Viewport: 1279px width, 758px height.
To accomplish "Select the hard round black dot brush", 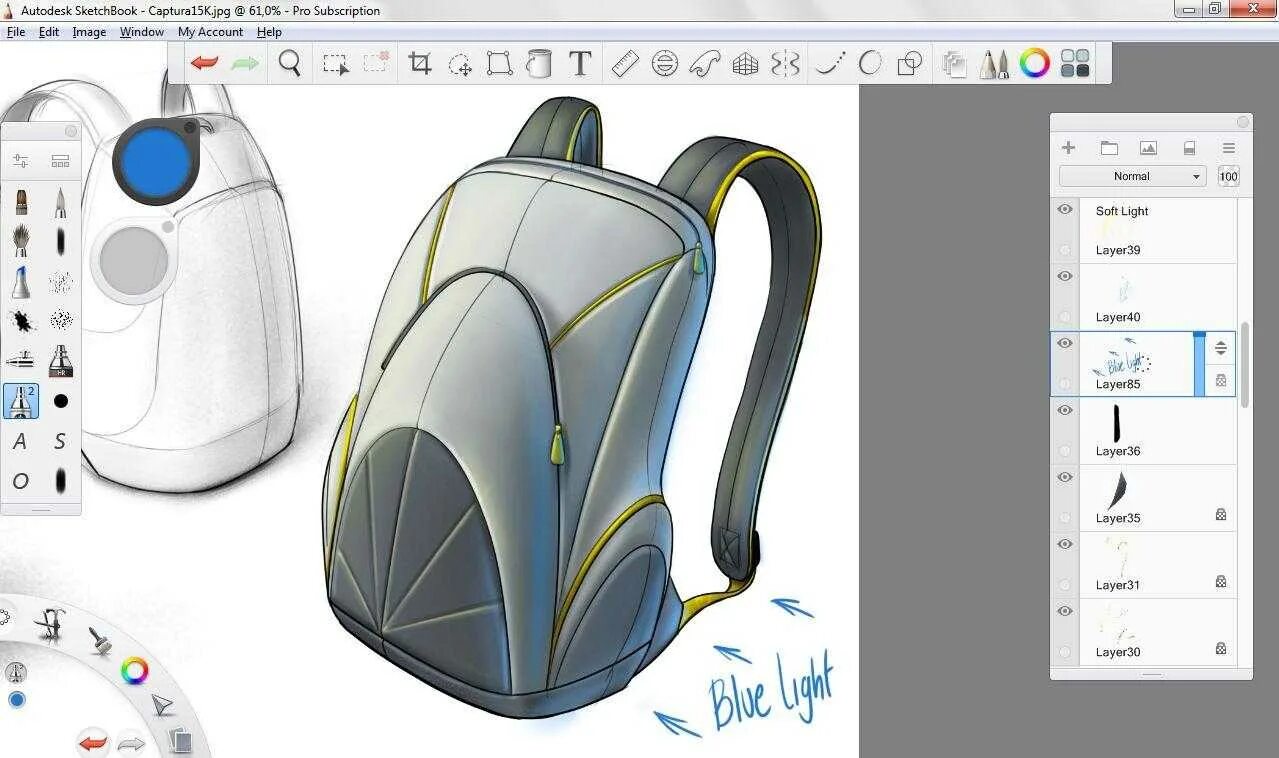I will (x=61, y=401).
